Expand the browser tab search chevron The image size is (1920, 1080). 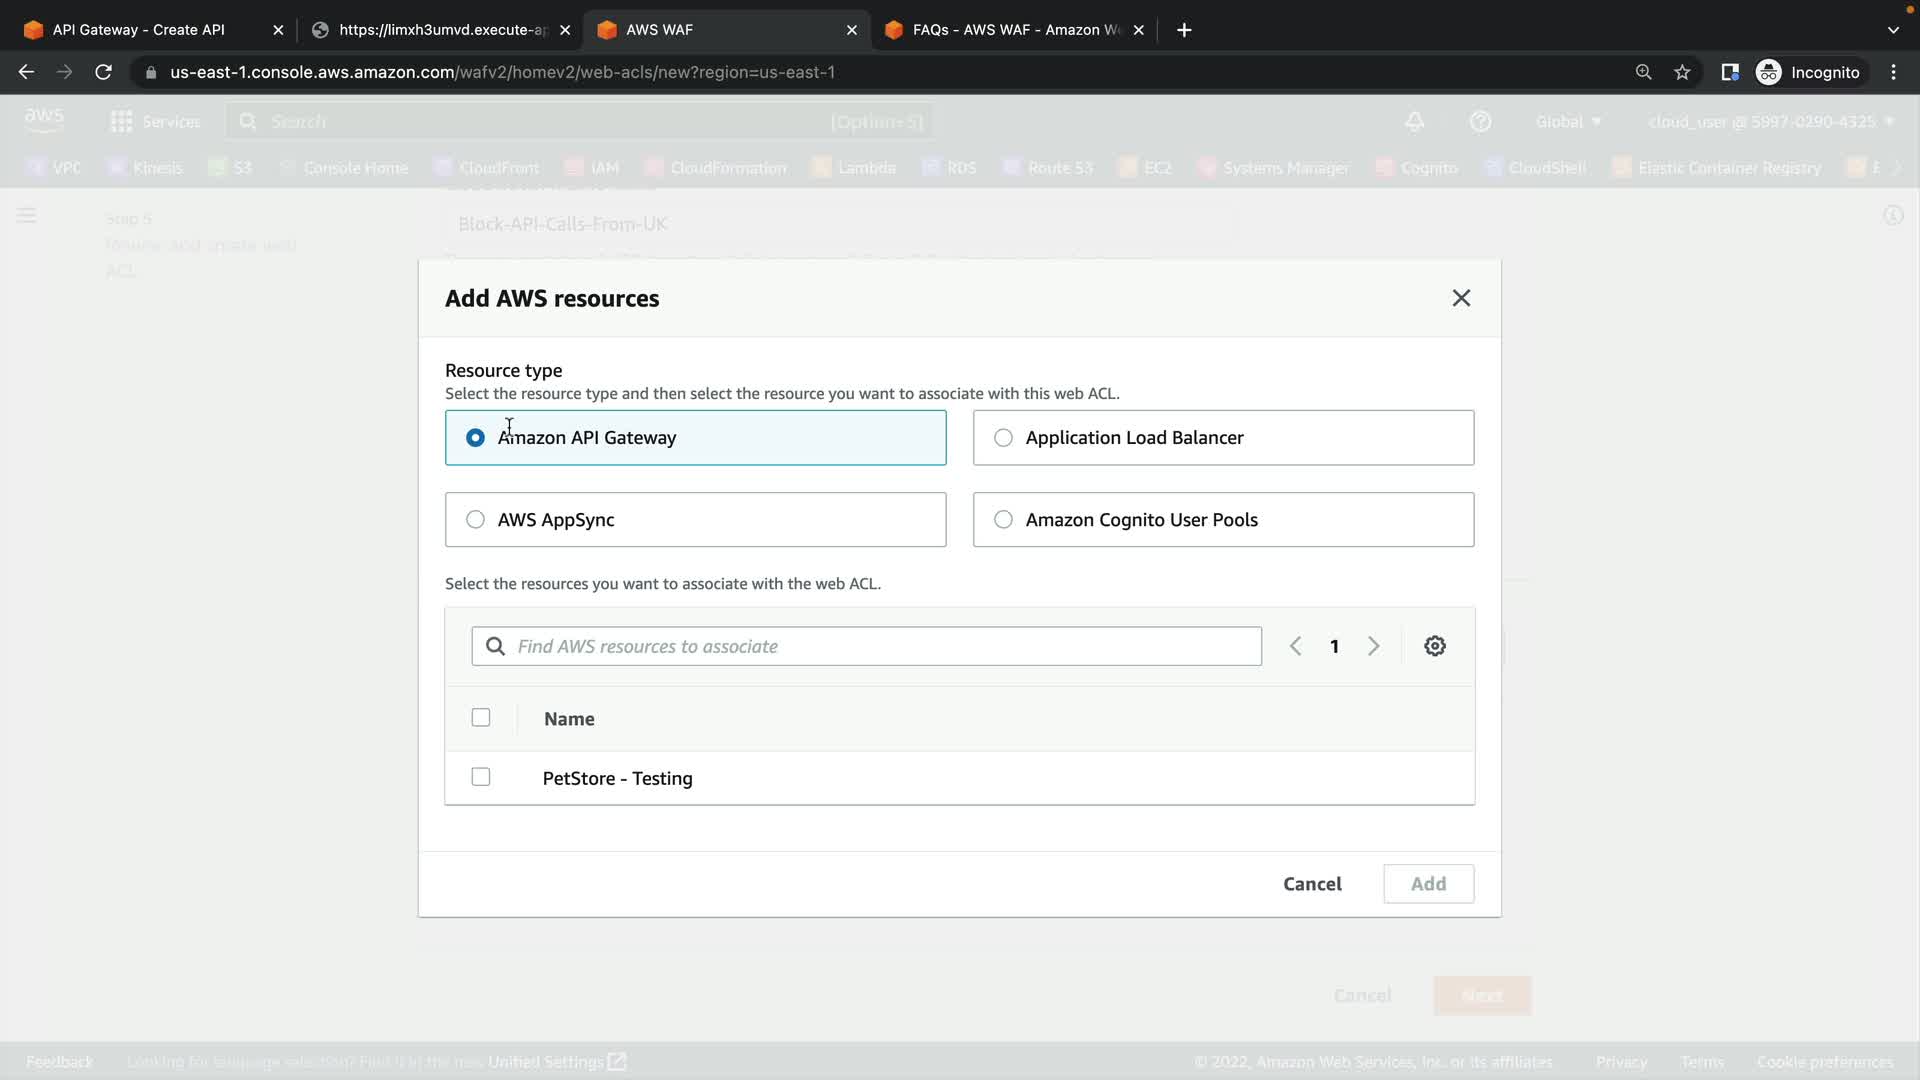[1892, 30]
